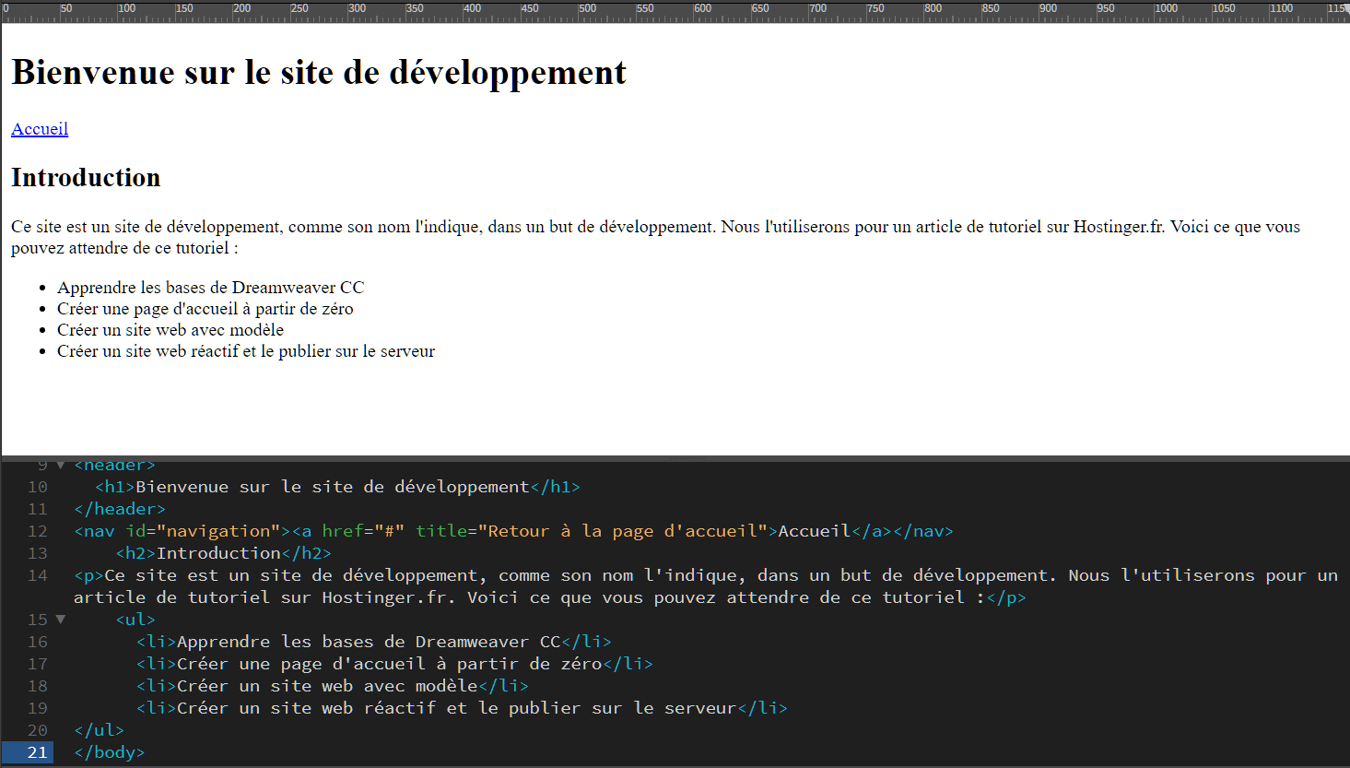
Task: Click line number 16 in the gutter
Action: click(x=37, y=641)
